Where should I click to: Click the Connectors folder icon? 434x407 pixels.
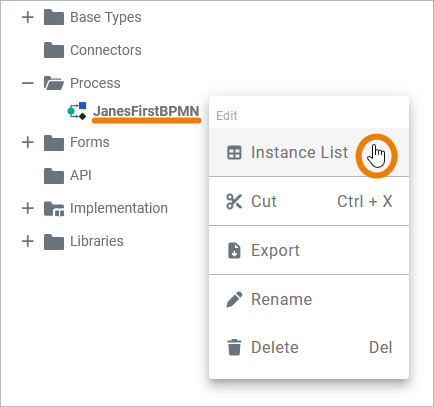pos(54,50)
